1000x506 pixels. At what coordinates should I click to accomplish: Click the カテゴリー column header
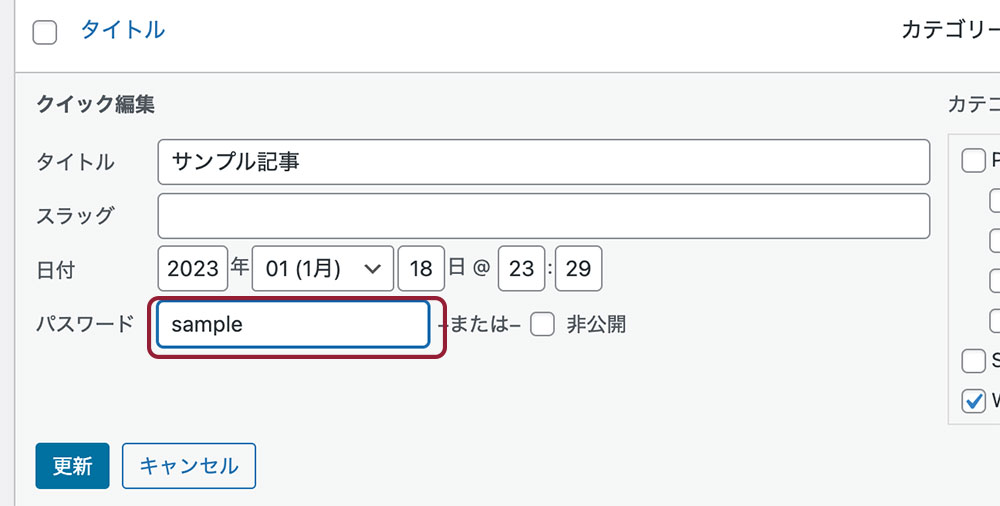click(x=949, y=31)
